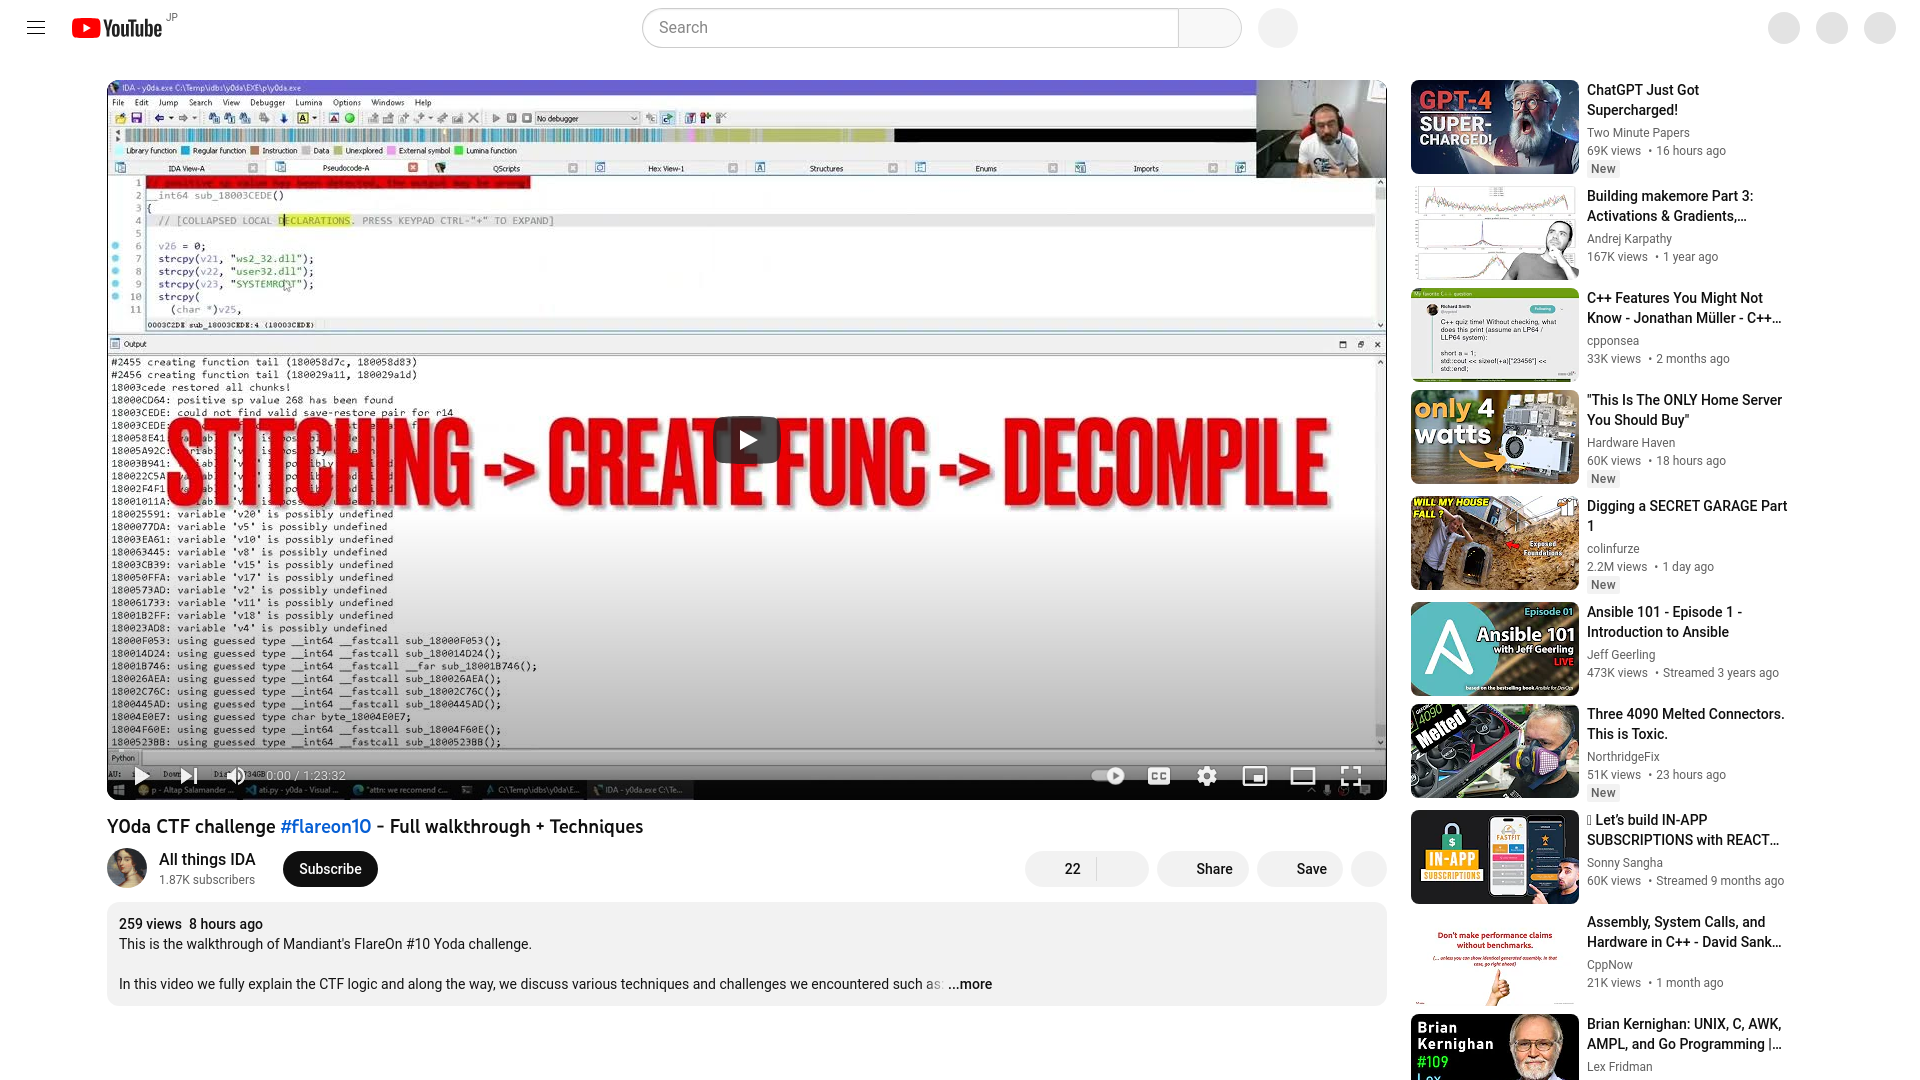Viewport: 1920px width, 1080px height.
Task: Save video to a playlist
Action: coord(1300,869)
